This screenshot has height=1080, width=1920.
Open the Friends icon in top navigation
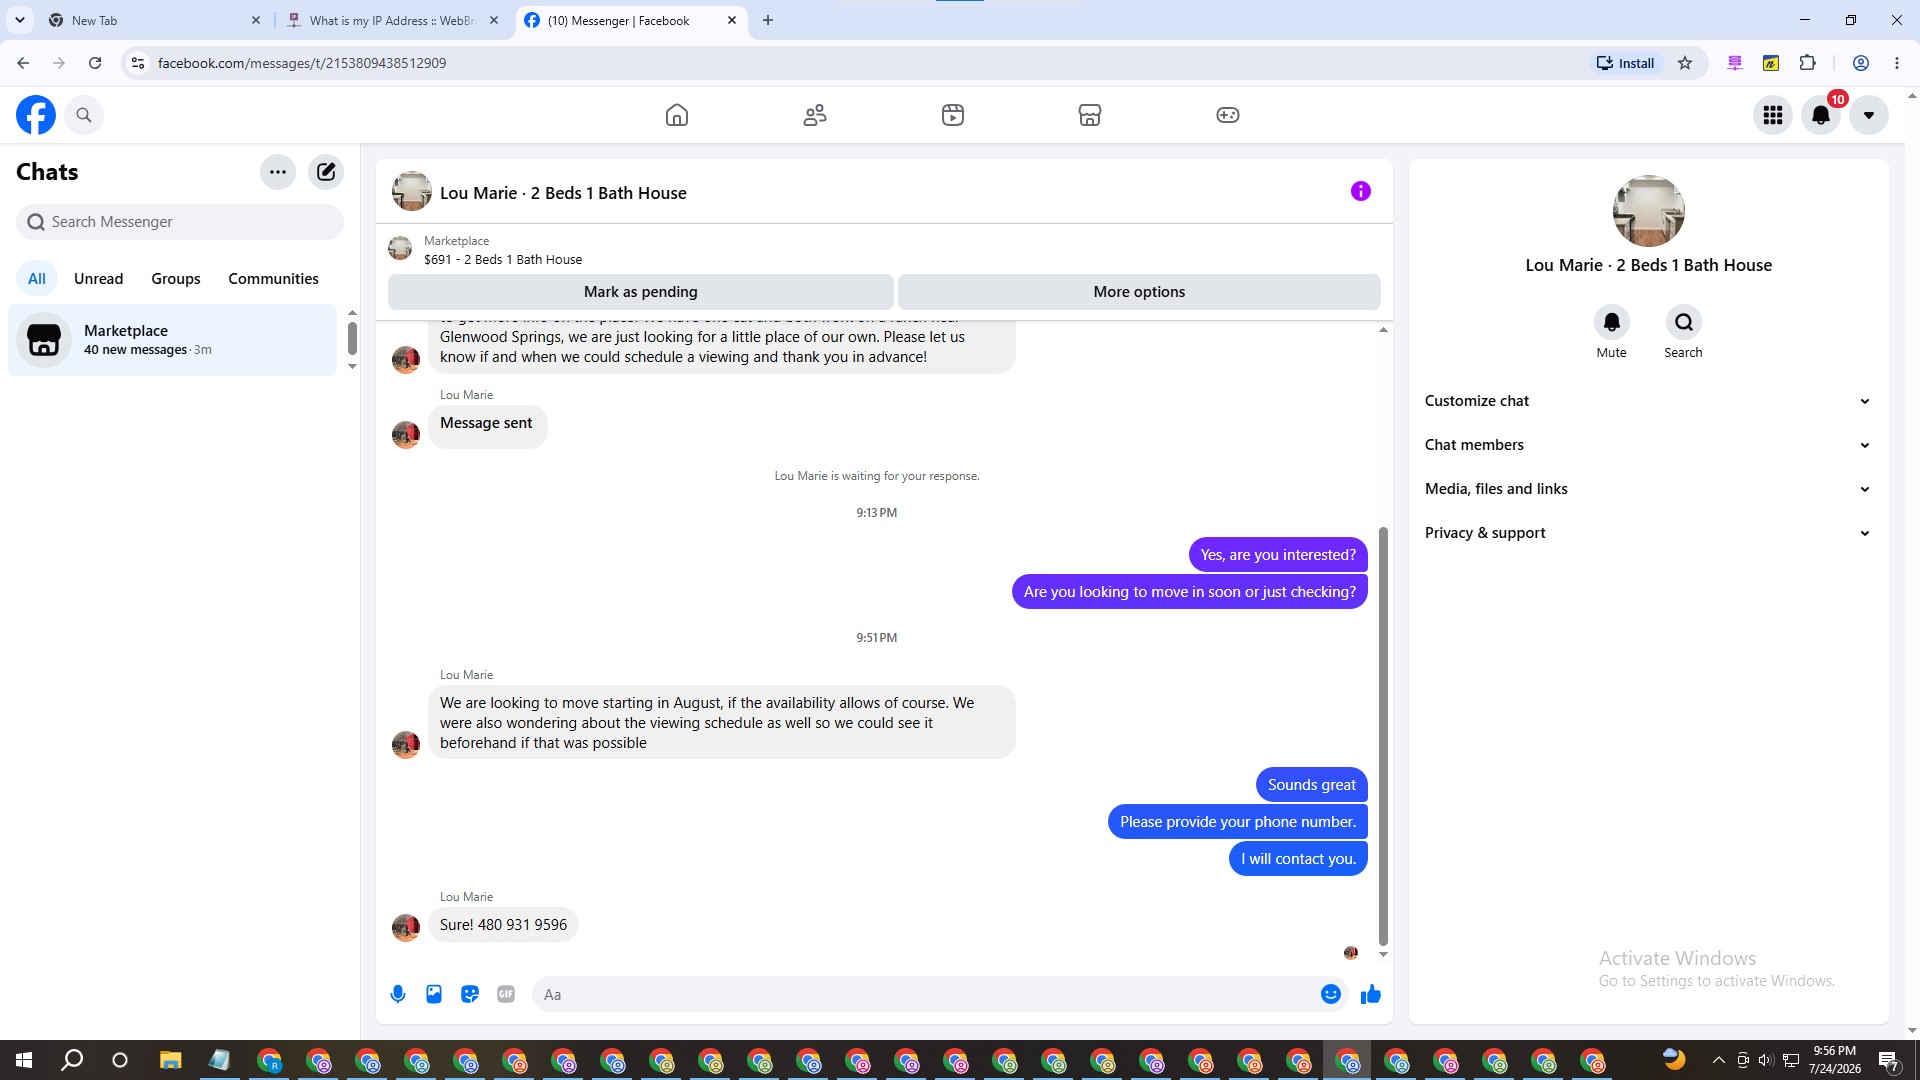815,115
